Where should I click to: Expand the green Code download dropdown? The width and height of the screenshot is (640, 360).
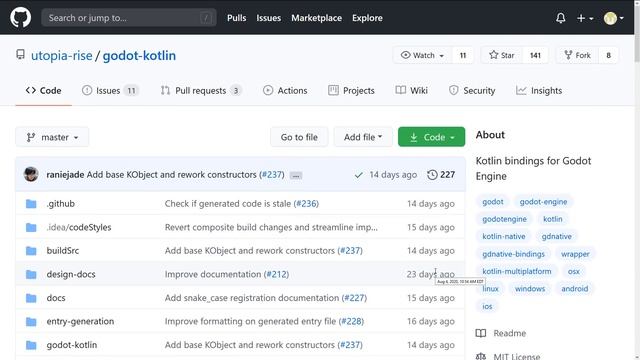431,137
